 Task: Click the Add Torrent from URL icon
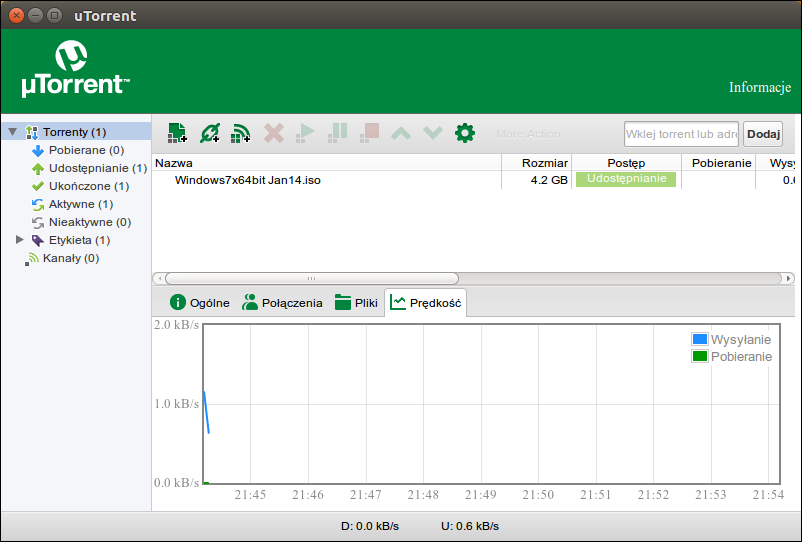pyautogui.click(x=210, y=133)
